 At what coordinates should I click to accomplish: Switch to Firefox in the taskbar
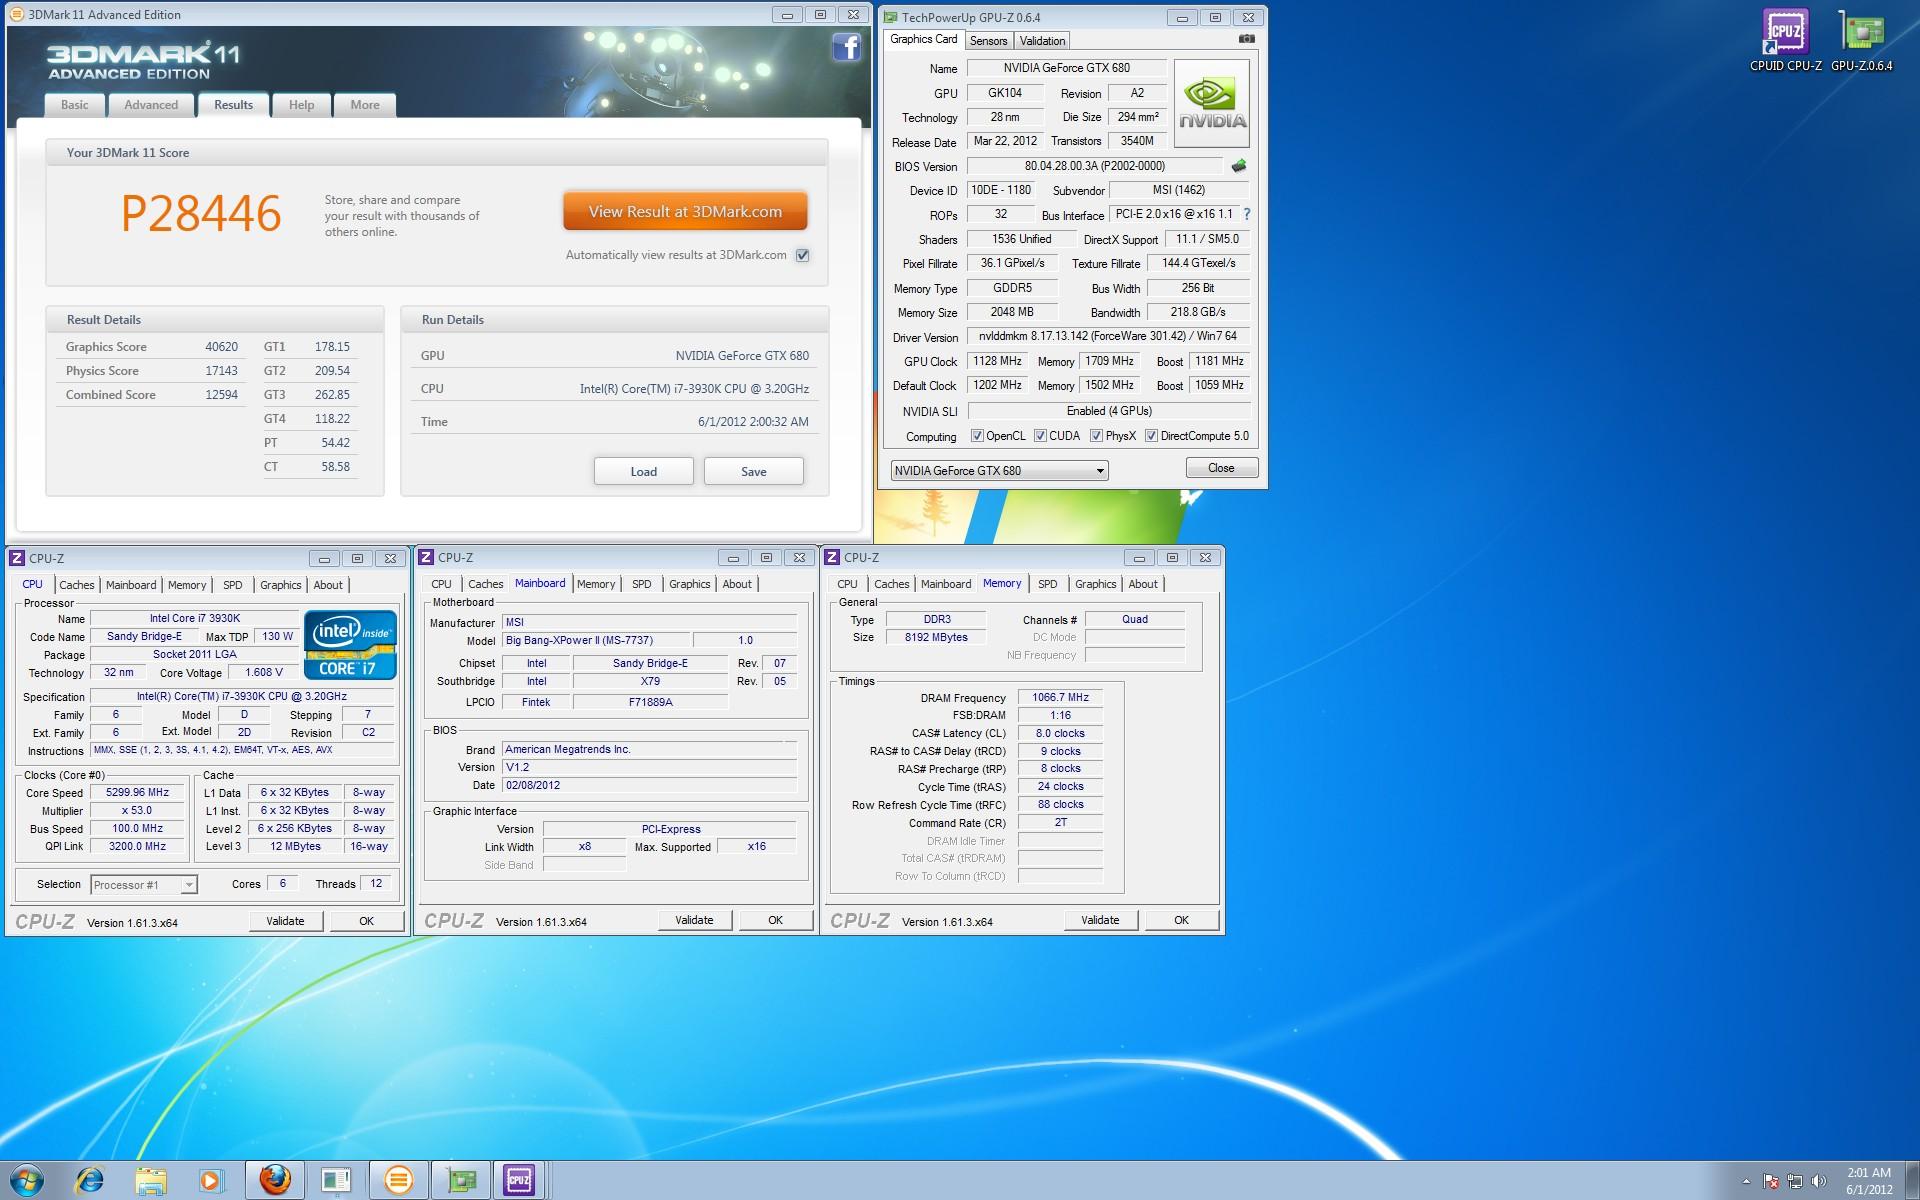point(275,1181)
